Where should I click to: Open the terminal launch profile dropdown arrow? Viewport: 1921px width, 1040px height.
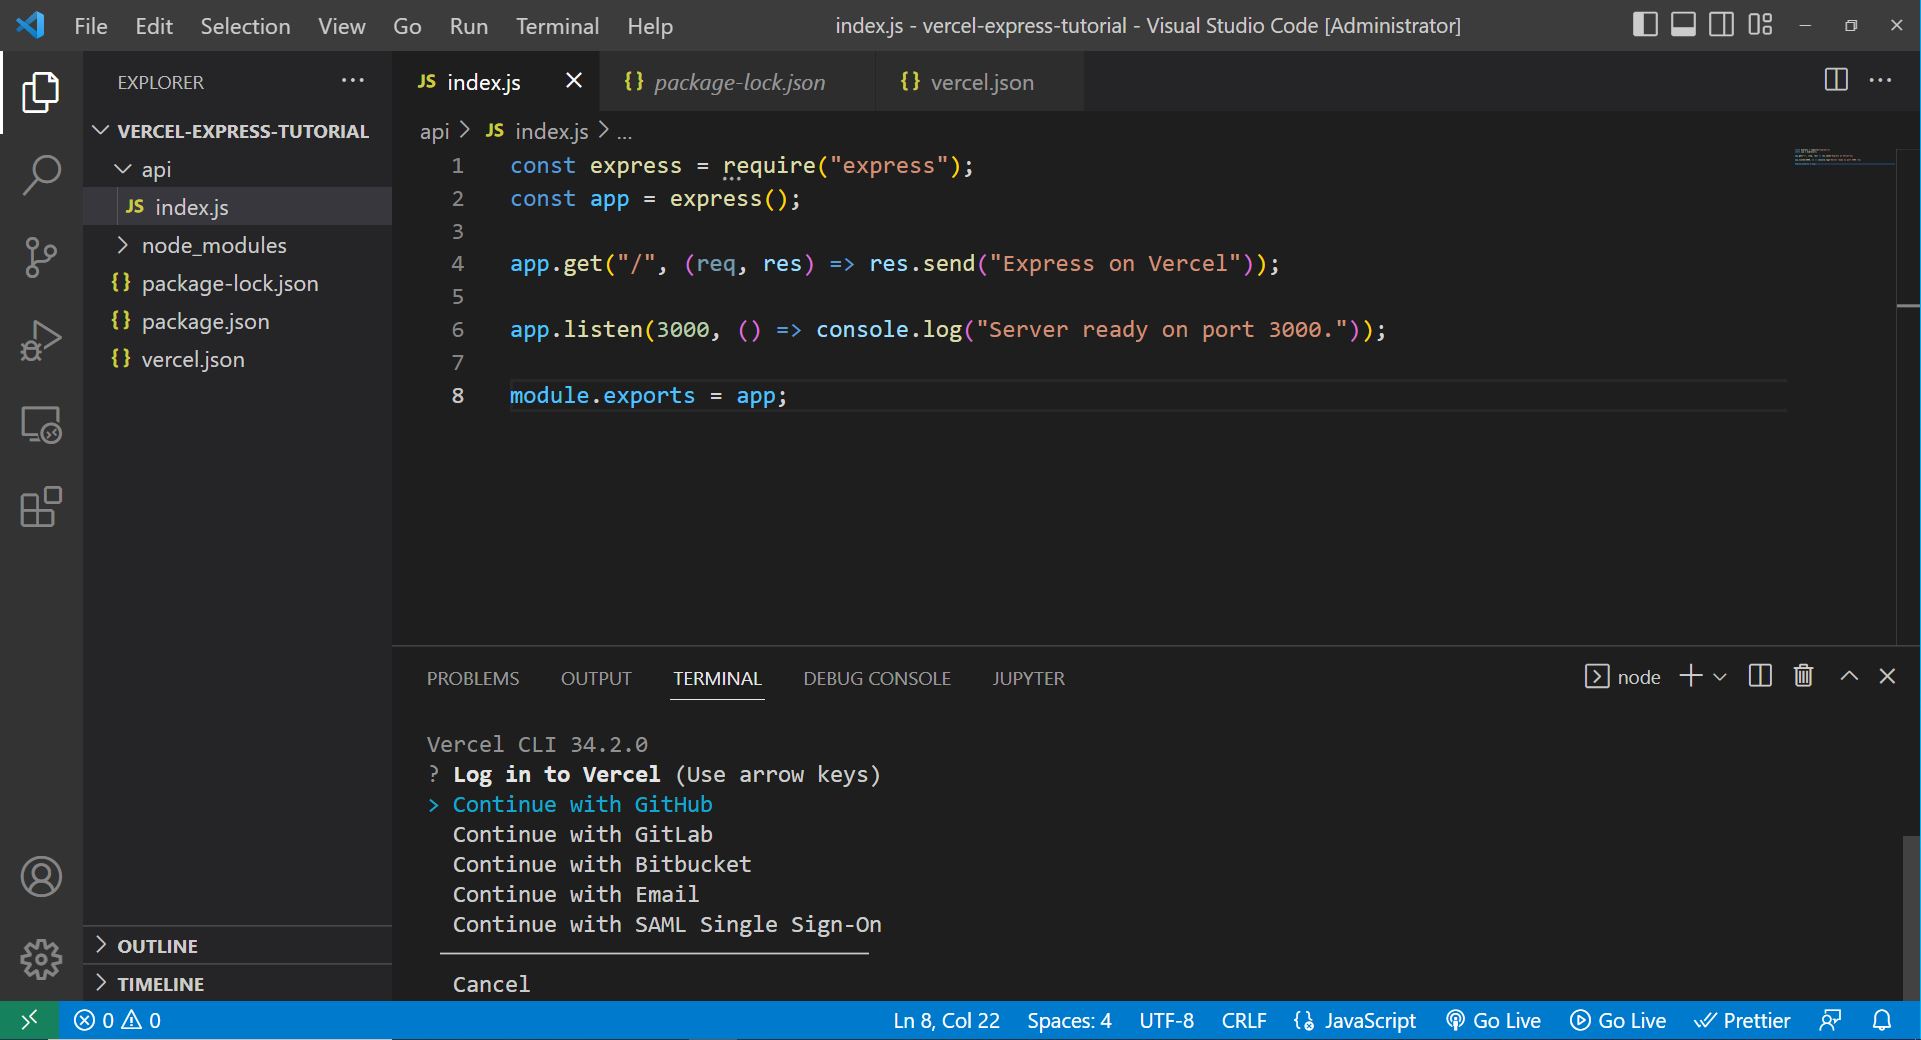(1720, 677)
